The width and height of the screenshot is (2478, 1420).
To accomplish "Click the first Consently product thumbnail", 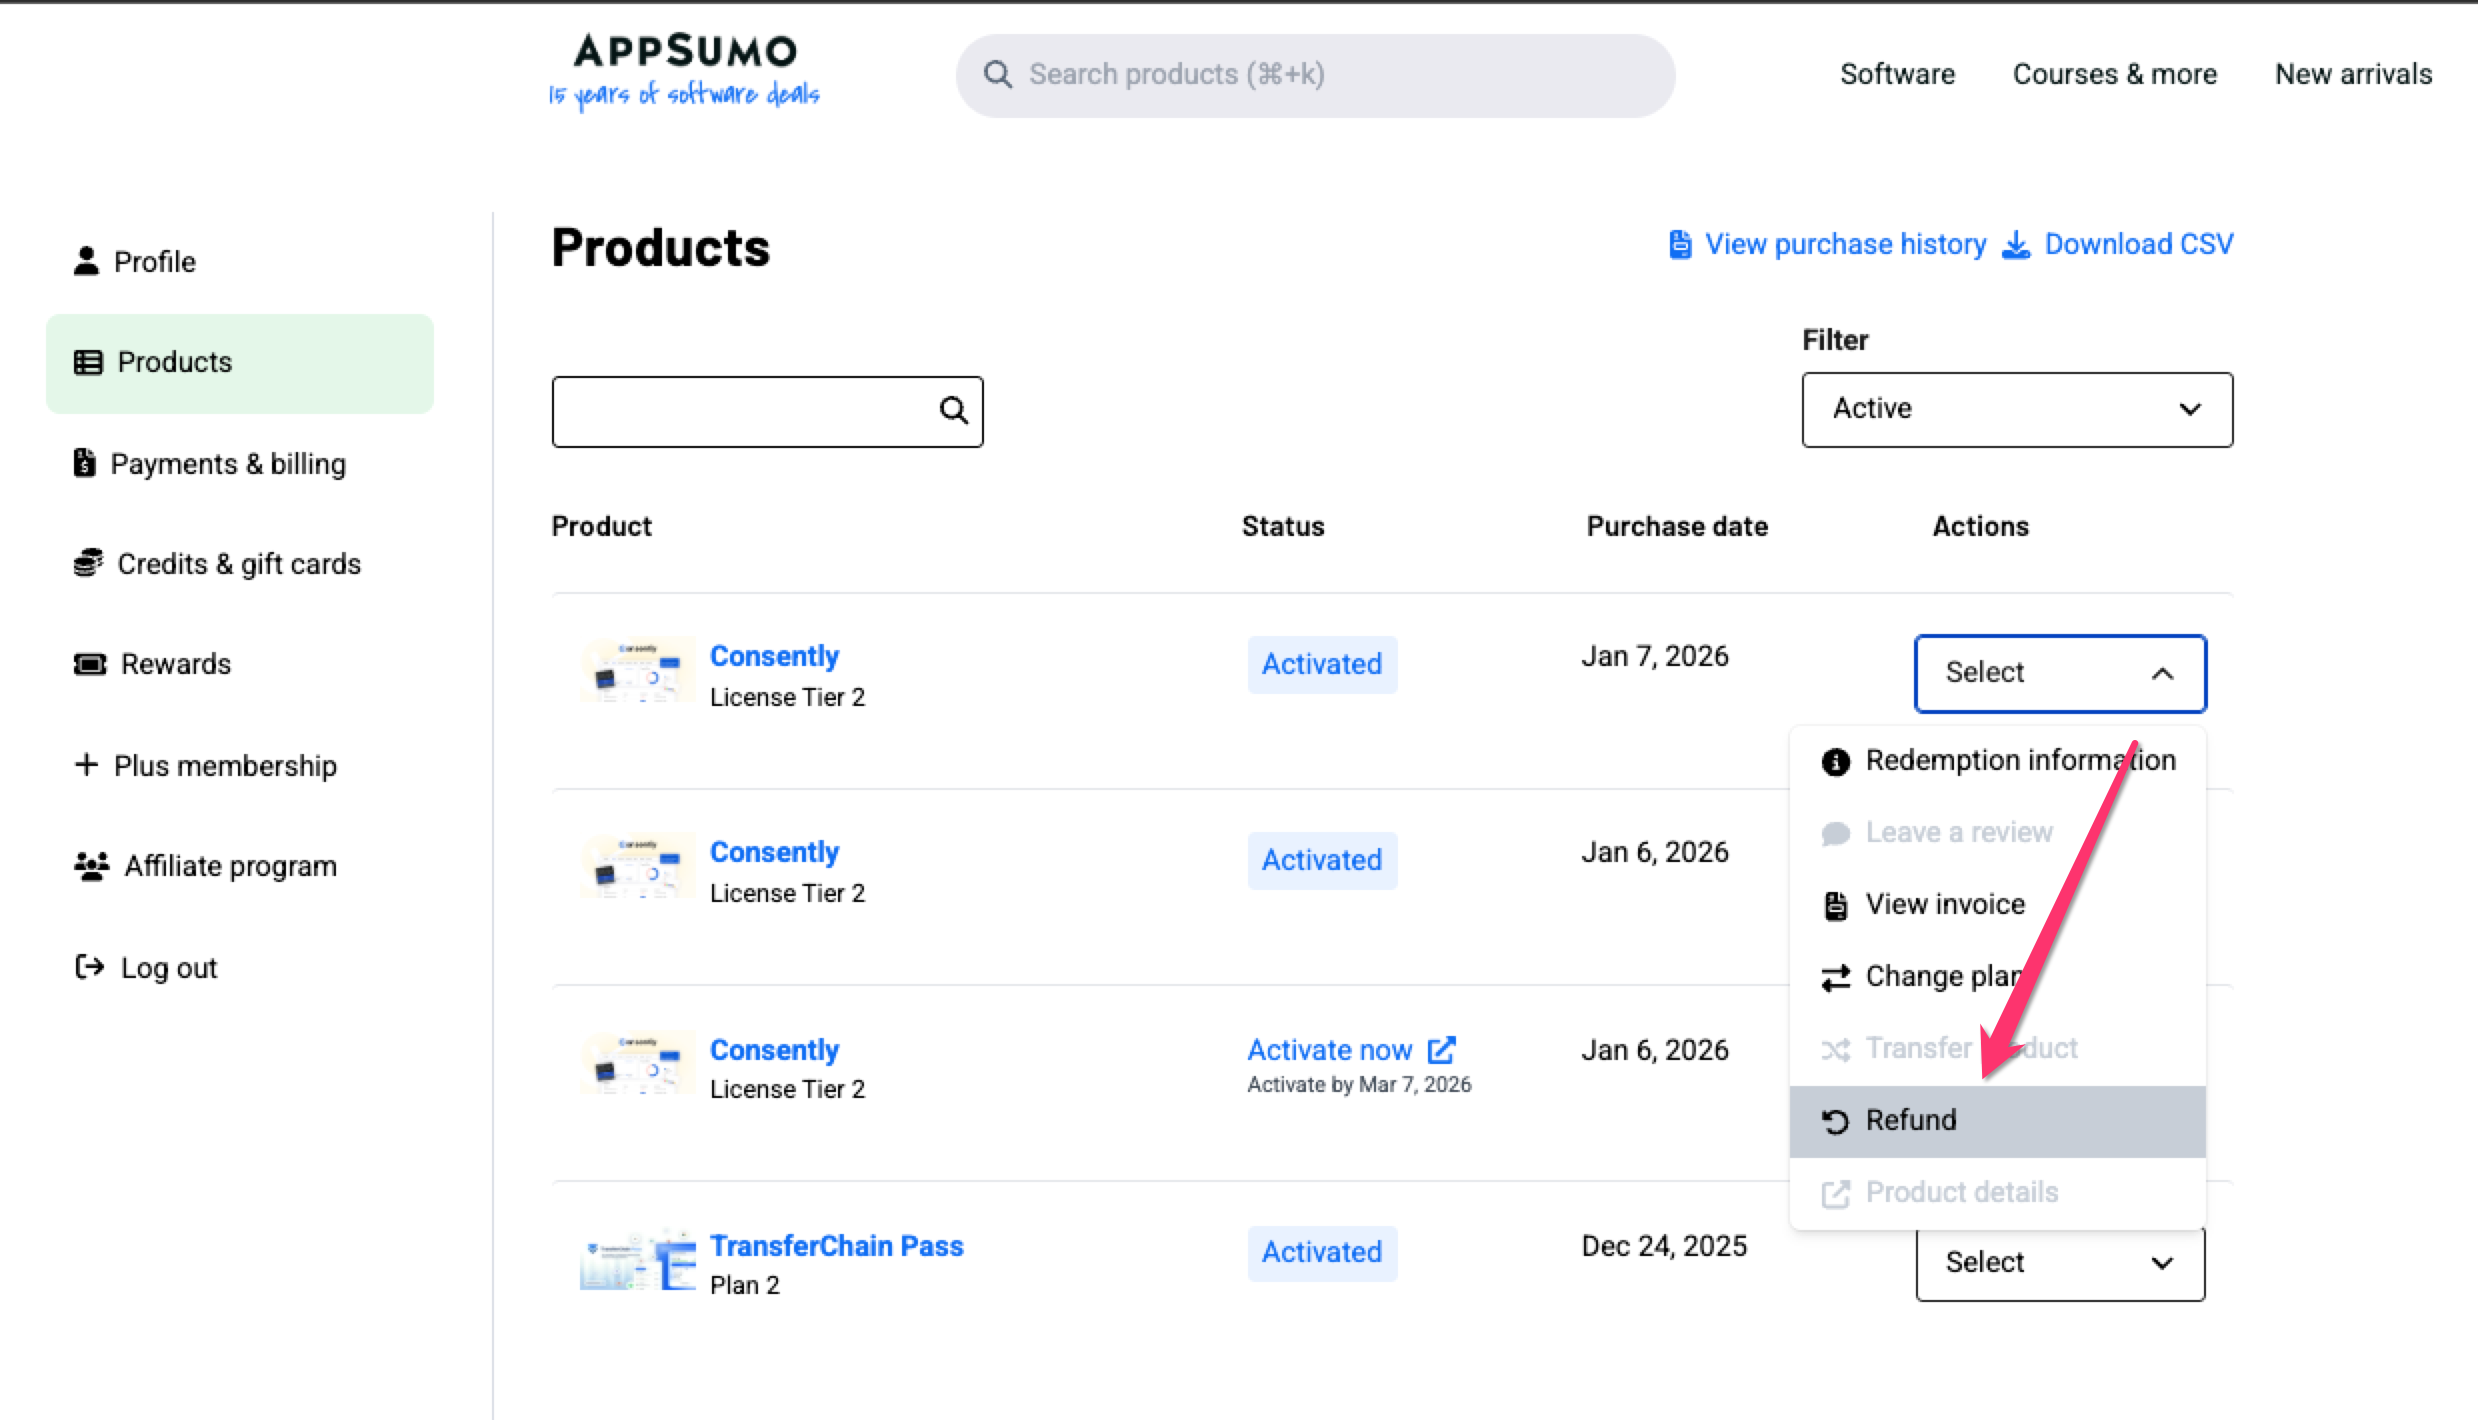I will [637, 671].
